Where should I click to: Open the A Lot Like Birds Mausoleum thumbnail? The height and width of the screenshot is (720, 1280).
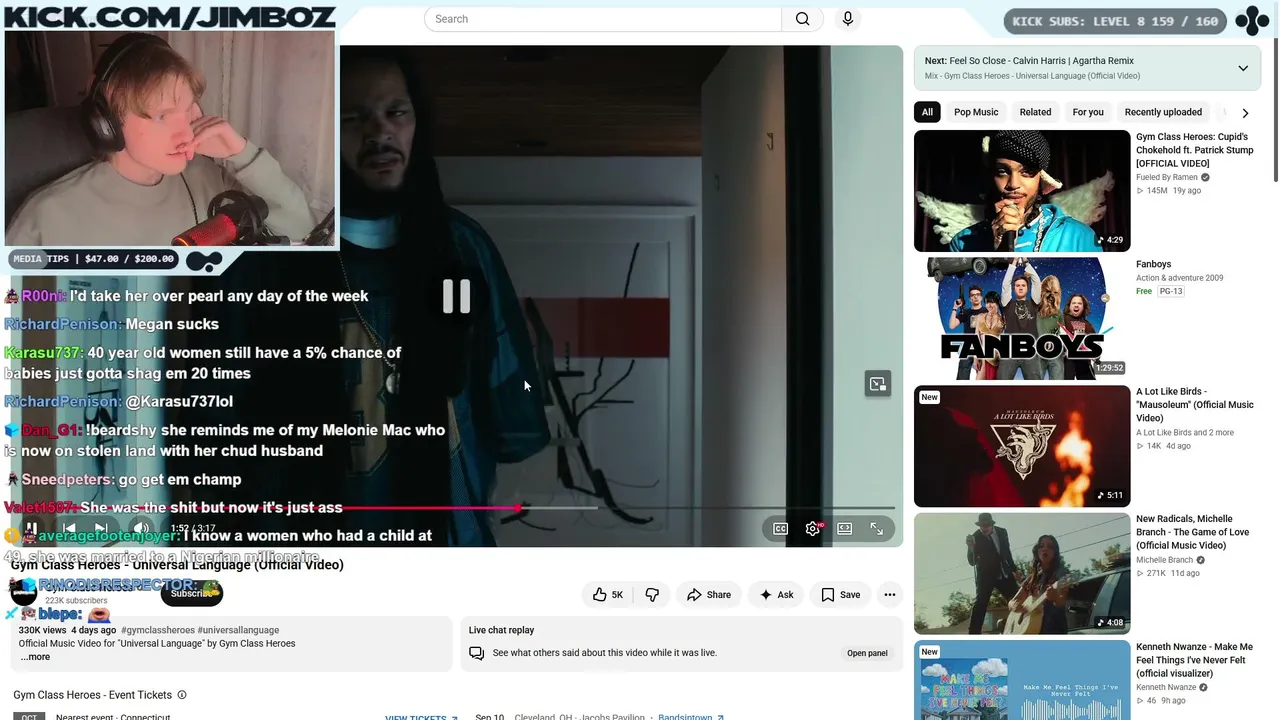click(1022, 446)
